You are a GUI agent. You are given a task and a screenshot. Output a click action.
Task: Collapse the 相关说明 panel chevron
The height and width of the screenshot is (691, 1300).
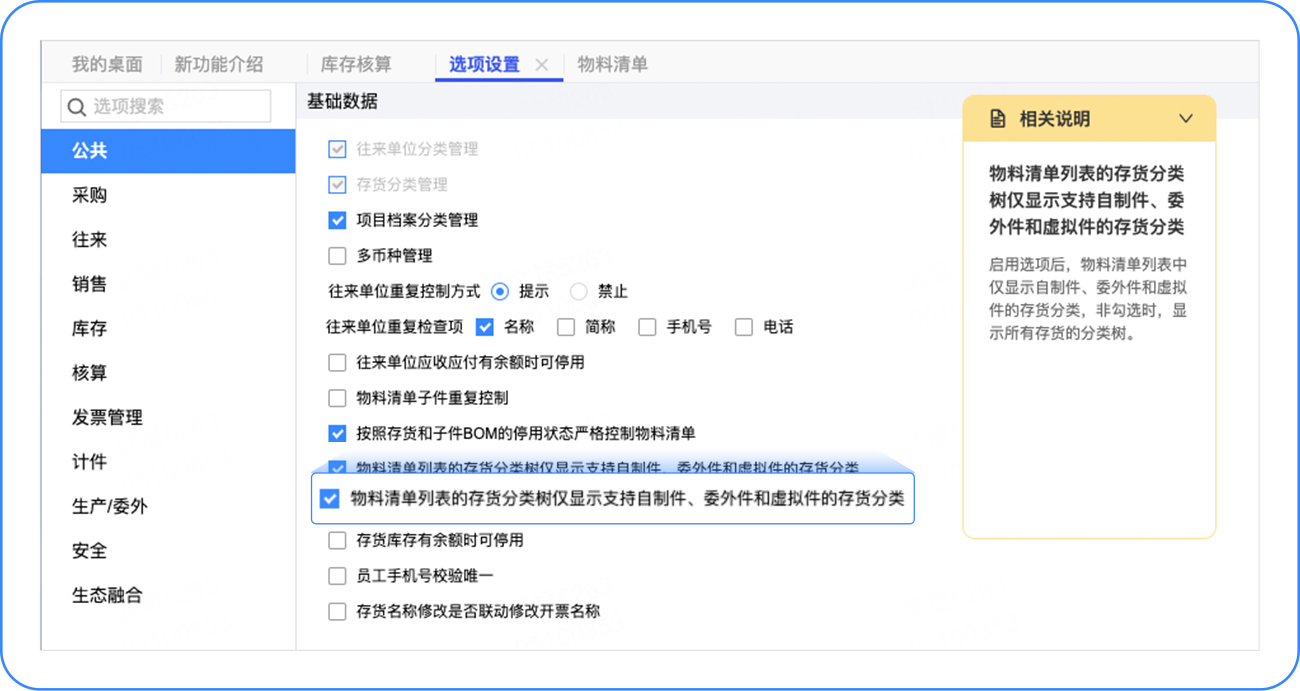click(1186, 119)
